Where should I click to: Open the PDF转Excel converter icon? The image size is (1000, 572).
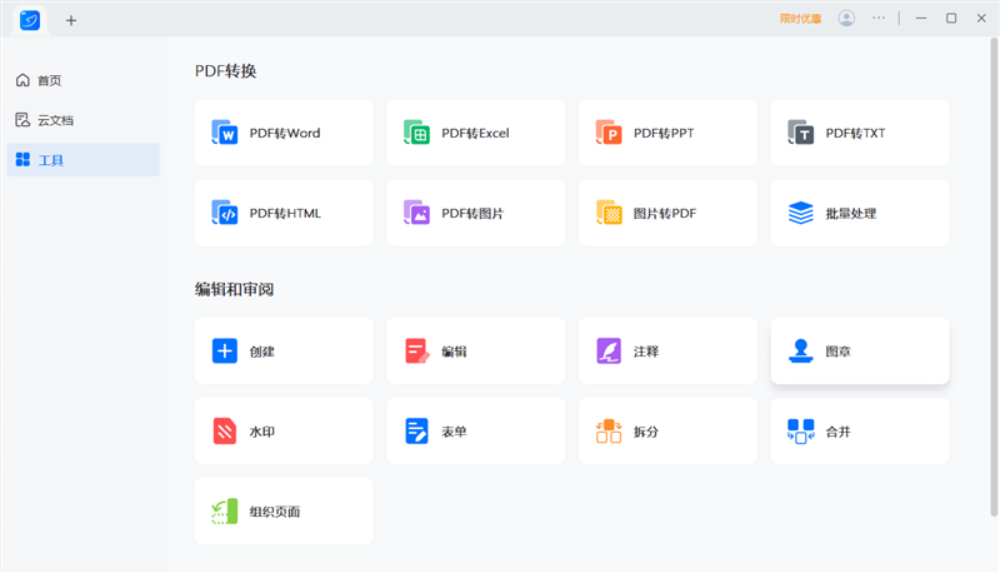coord(417,133)
